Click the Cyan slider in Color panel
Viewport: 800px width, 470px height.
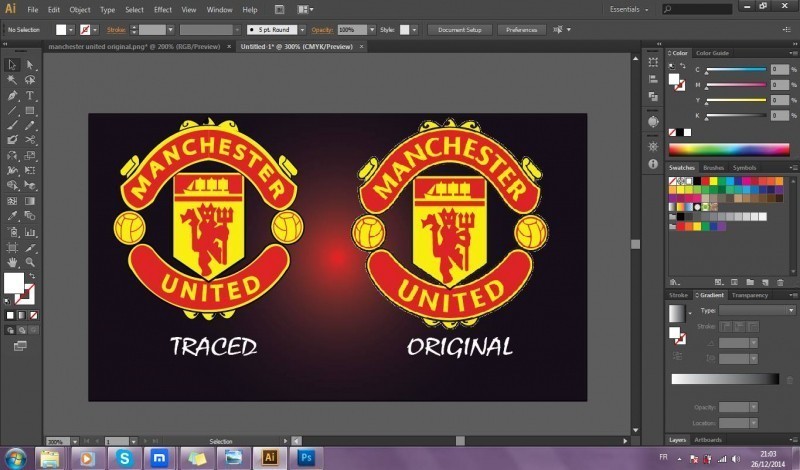click(x=736, y=69)
